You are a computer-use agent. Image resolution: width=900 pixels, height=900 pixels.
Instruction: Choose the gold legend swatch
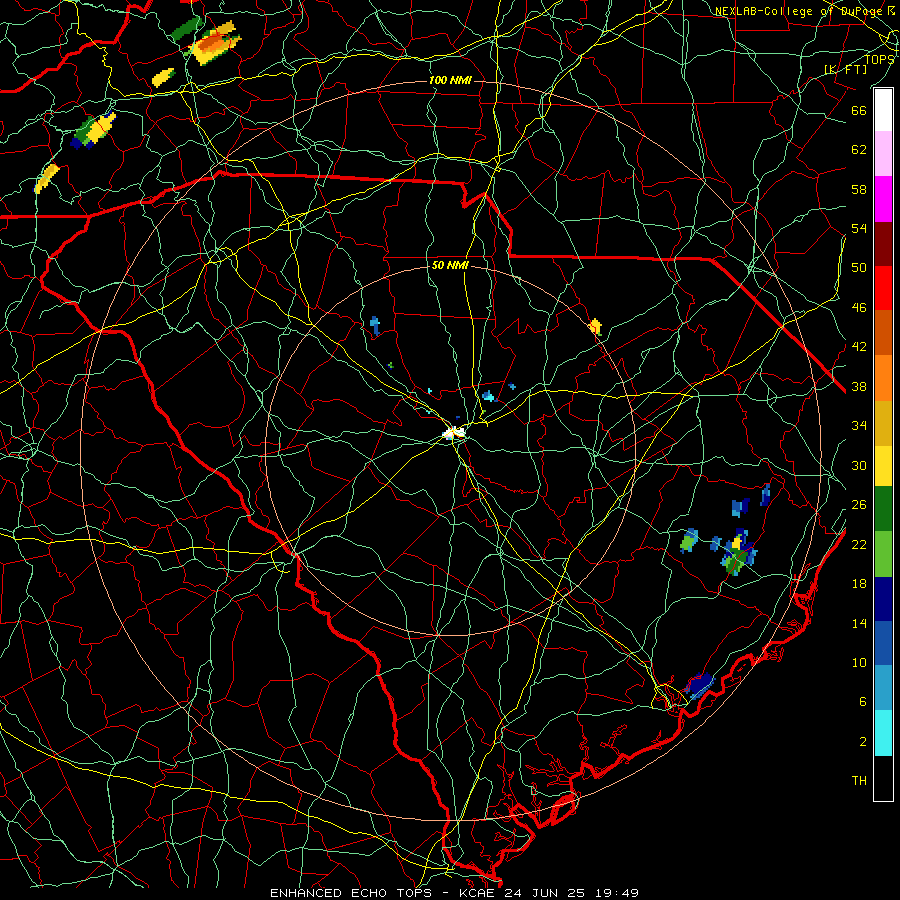coord(883,422)
